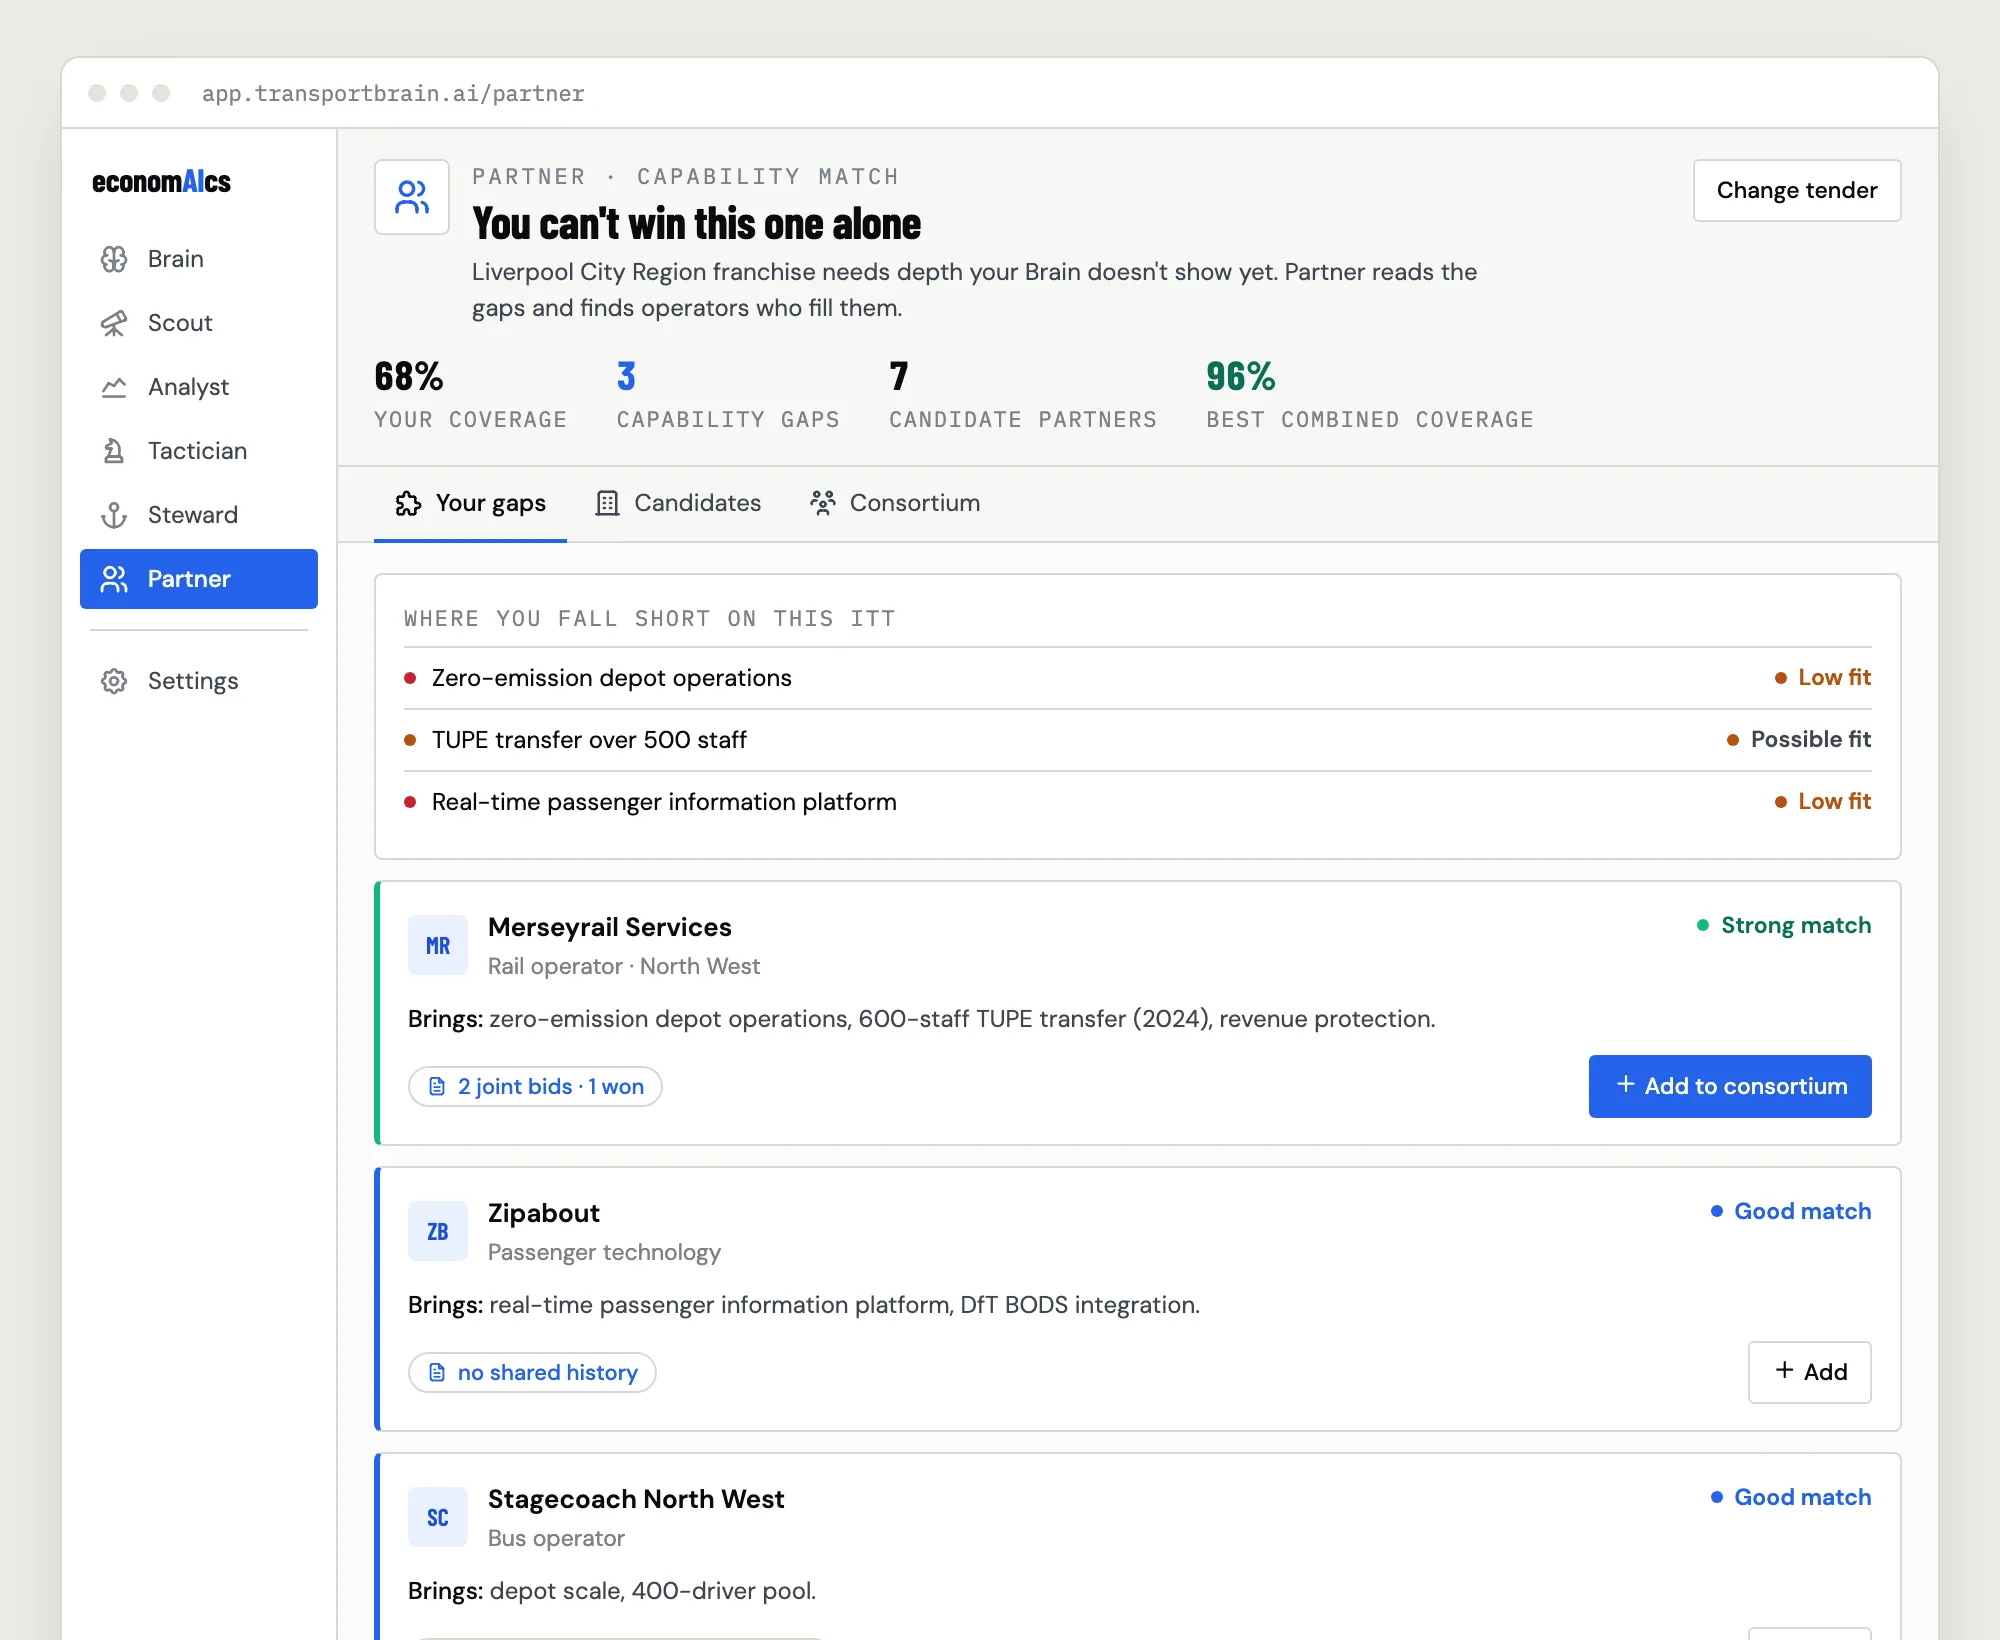Image resolution: width=2000 pixels, height=1640 pixels.
Task: Click the Settings gear icon
Action: pos(114,681)
